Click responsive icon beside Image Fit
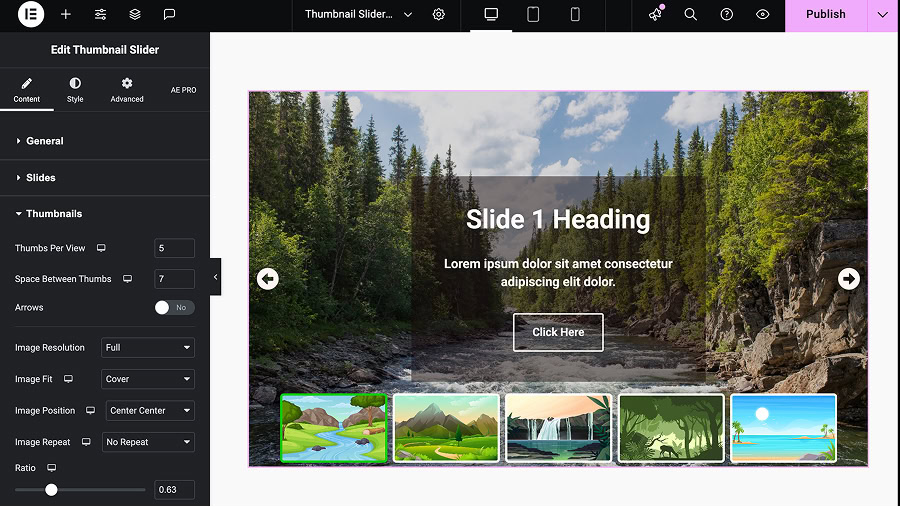Viewport: 900px width, 507px height. (68, 379)
